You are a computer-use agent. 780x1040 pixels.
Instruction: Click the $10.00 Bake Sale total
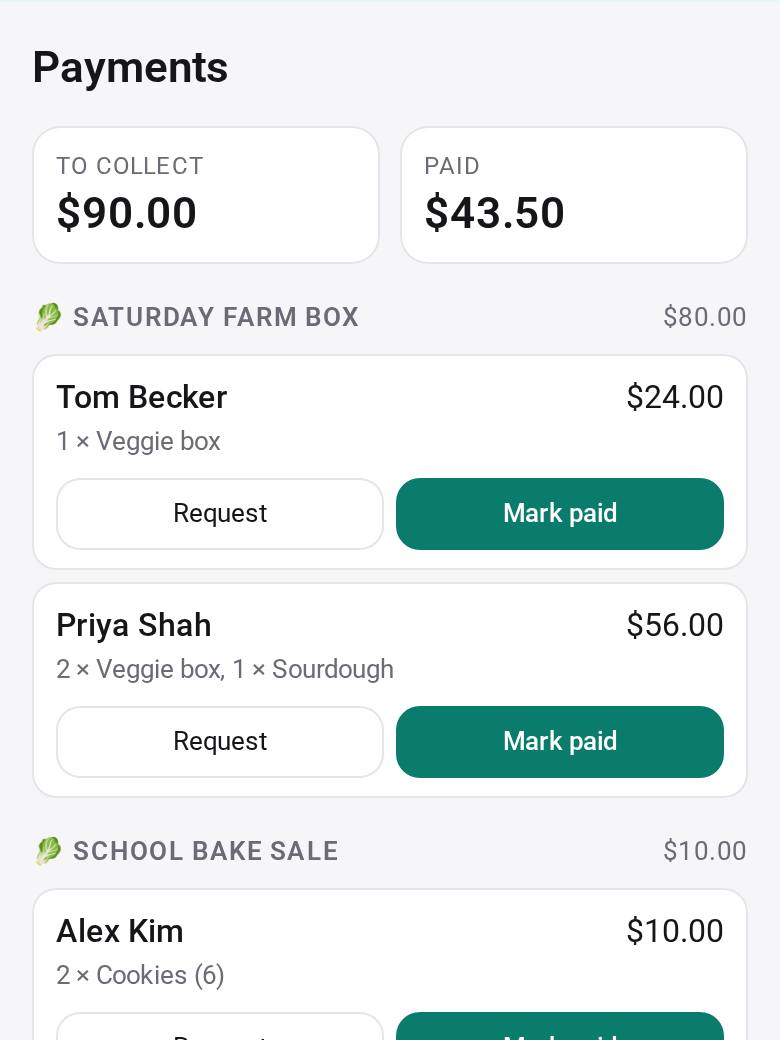(x=704, y=850)
